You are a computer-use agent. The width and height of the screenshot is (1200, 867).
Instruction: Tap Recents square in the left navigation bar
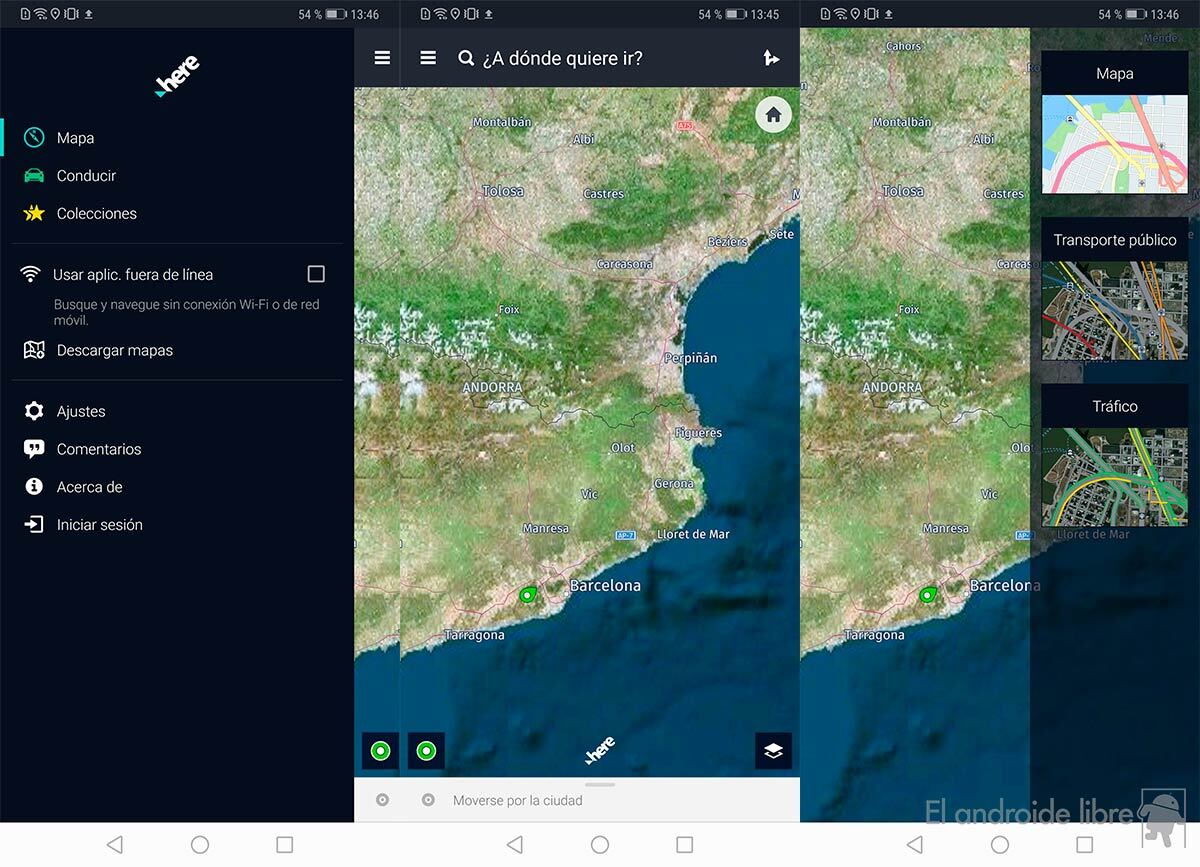[285, 845]
